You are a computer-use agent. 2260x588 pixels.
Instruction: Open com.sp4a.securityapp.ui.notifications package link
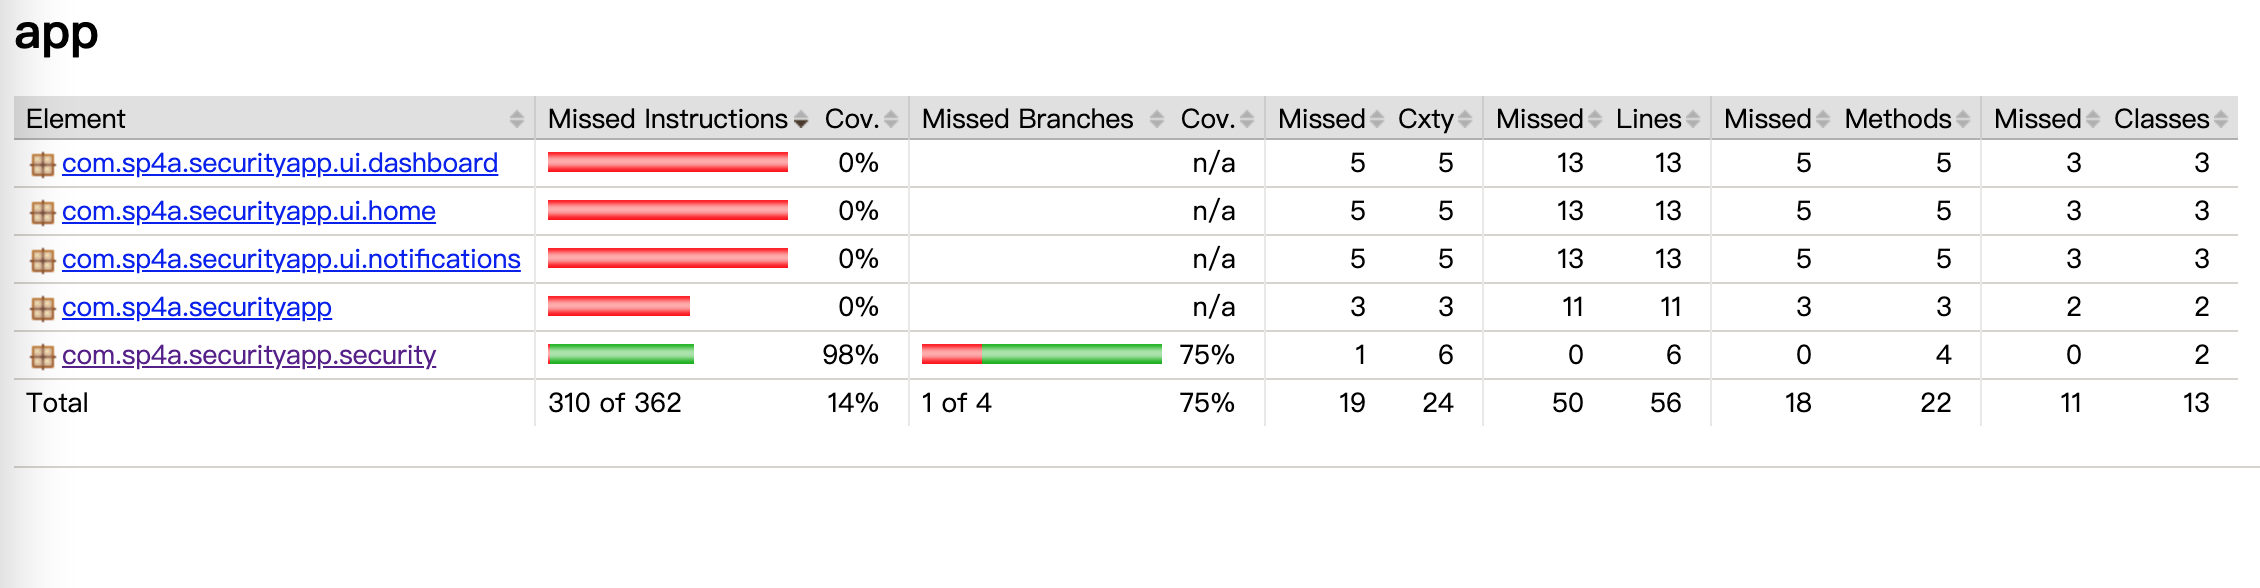[x=290, y=259]
